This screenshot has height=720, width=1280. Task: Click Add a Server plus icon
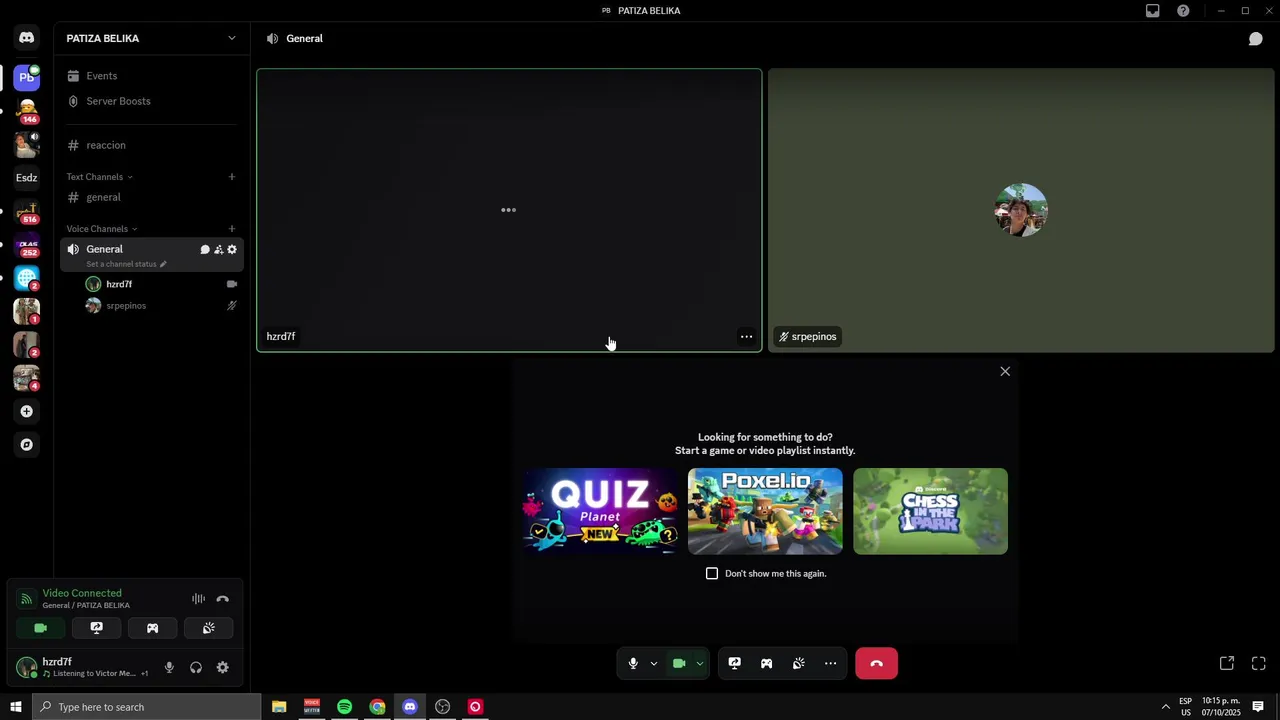click(x=26, y=411)
